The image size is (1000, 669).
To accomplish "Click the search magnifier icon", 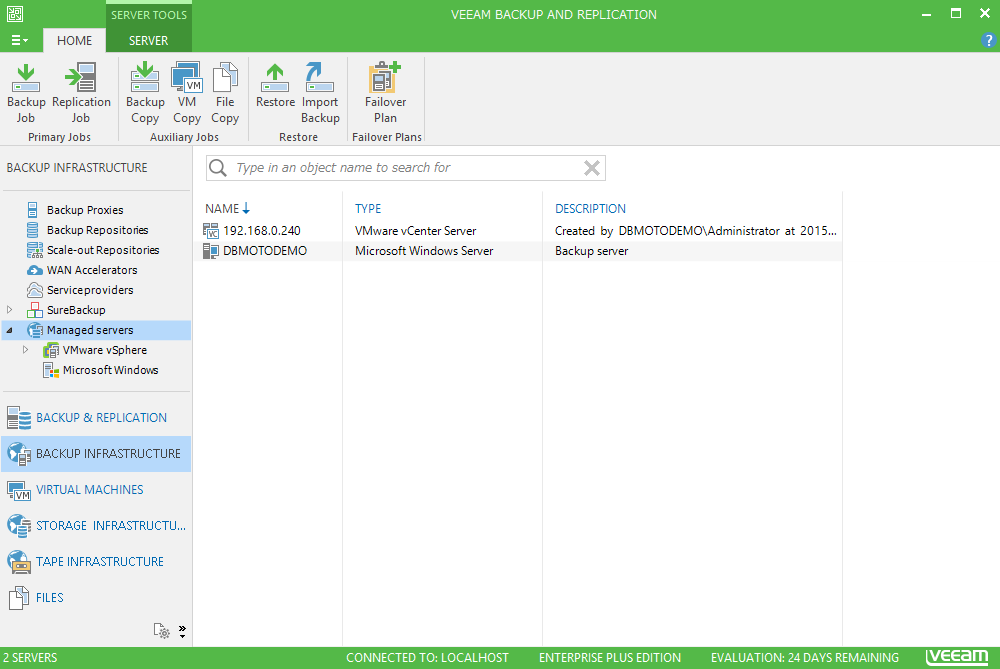I will pyautogui.click(x=217, y=168).
